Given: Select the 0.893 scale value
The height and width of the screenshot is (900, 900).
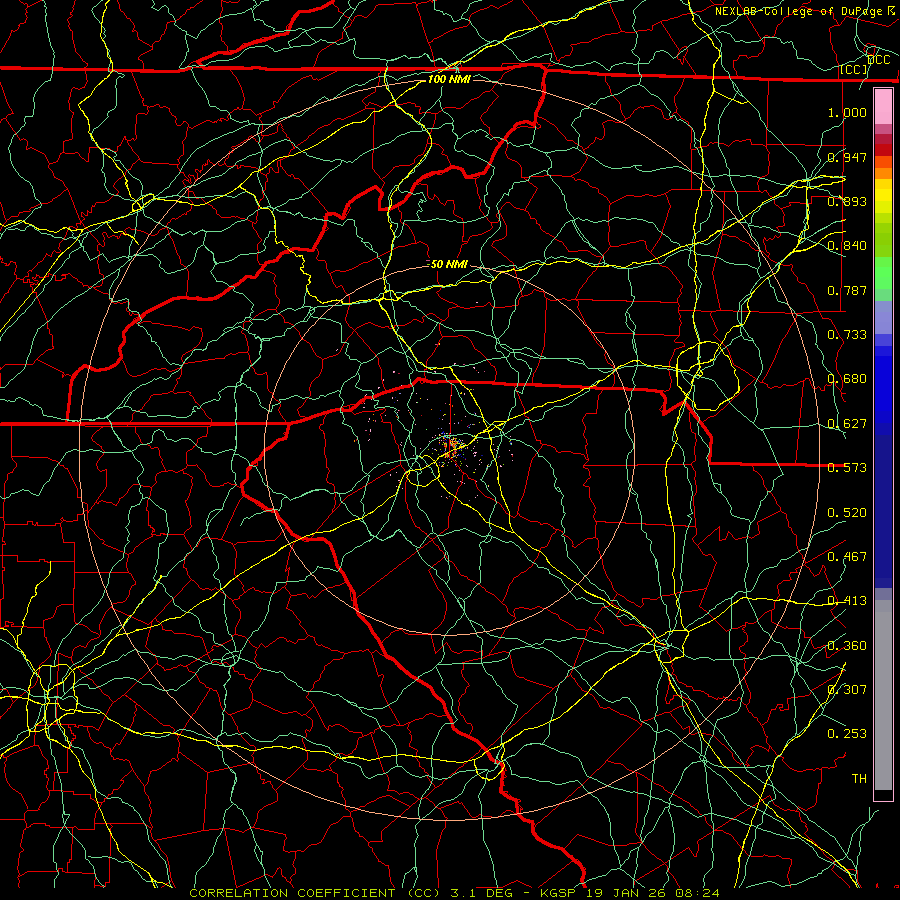Looking at the screenshot, I should coord(847,201).
